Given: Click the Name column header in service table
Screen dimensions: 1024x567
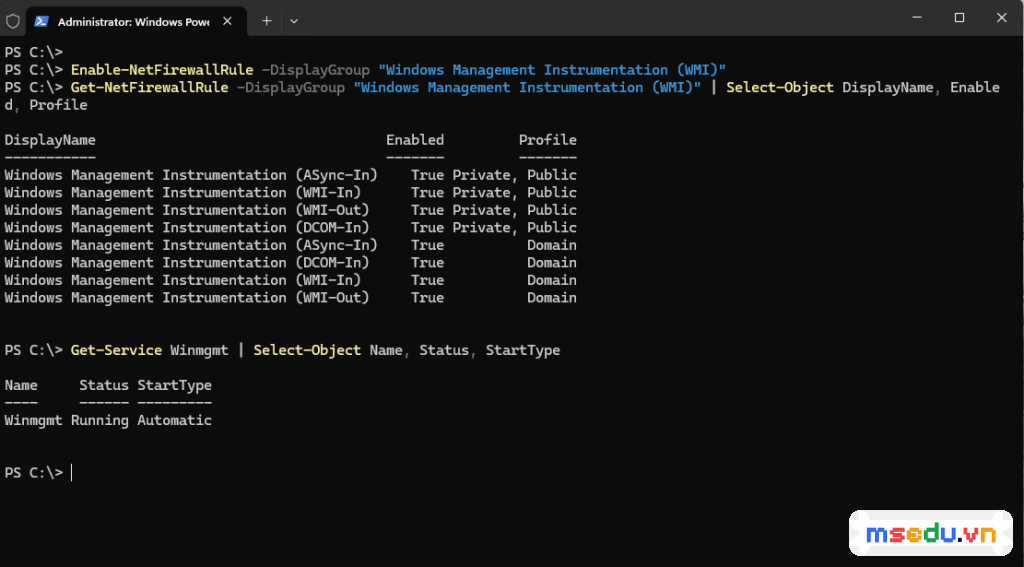Looking at the screenshot, I should coord(21,385).
